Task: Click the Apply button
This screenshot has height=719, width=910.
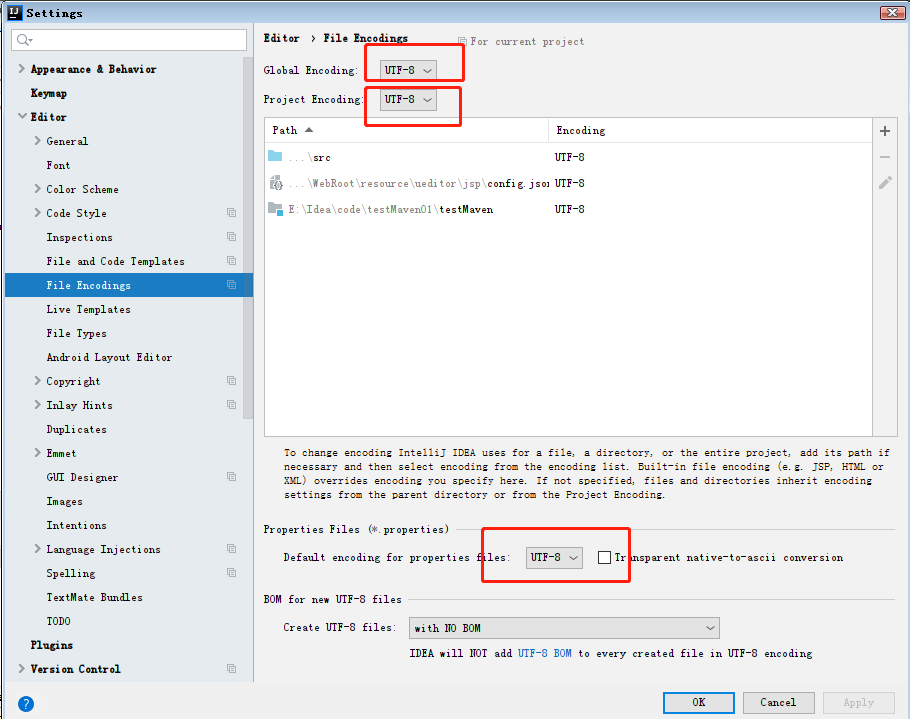Action: [x=858, y=703]
